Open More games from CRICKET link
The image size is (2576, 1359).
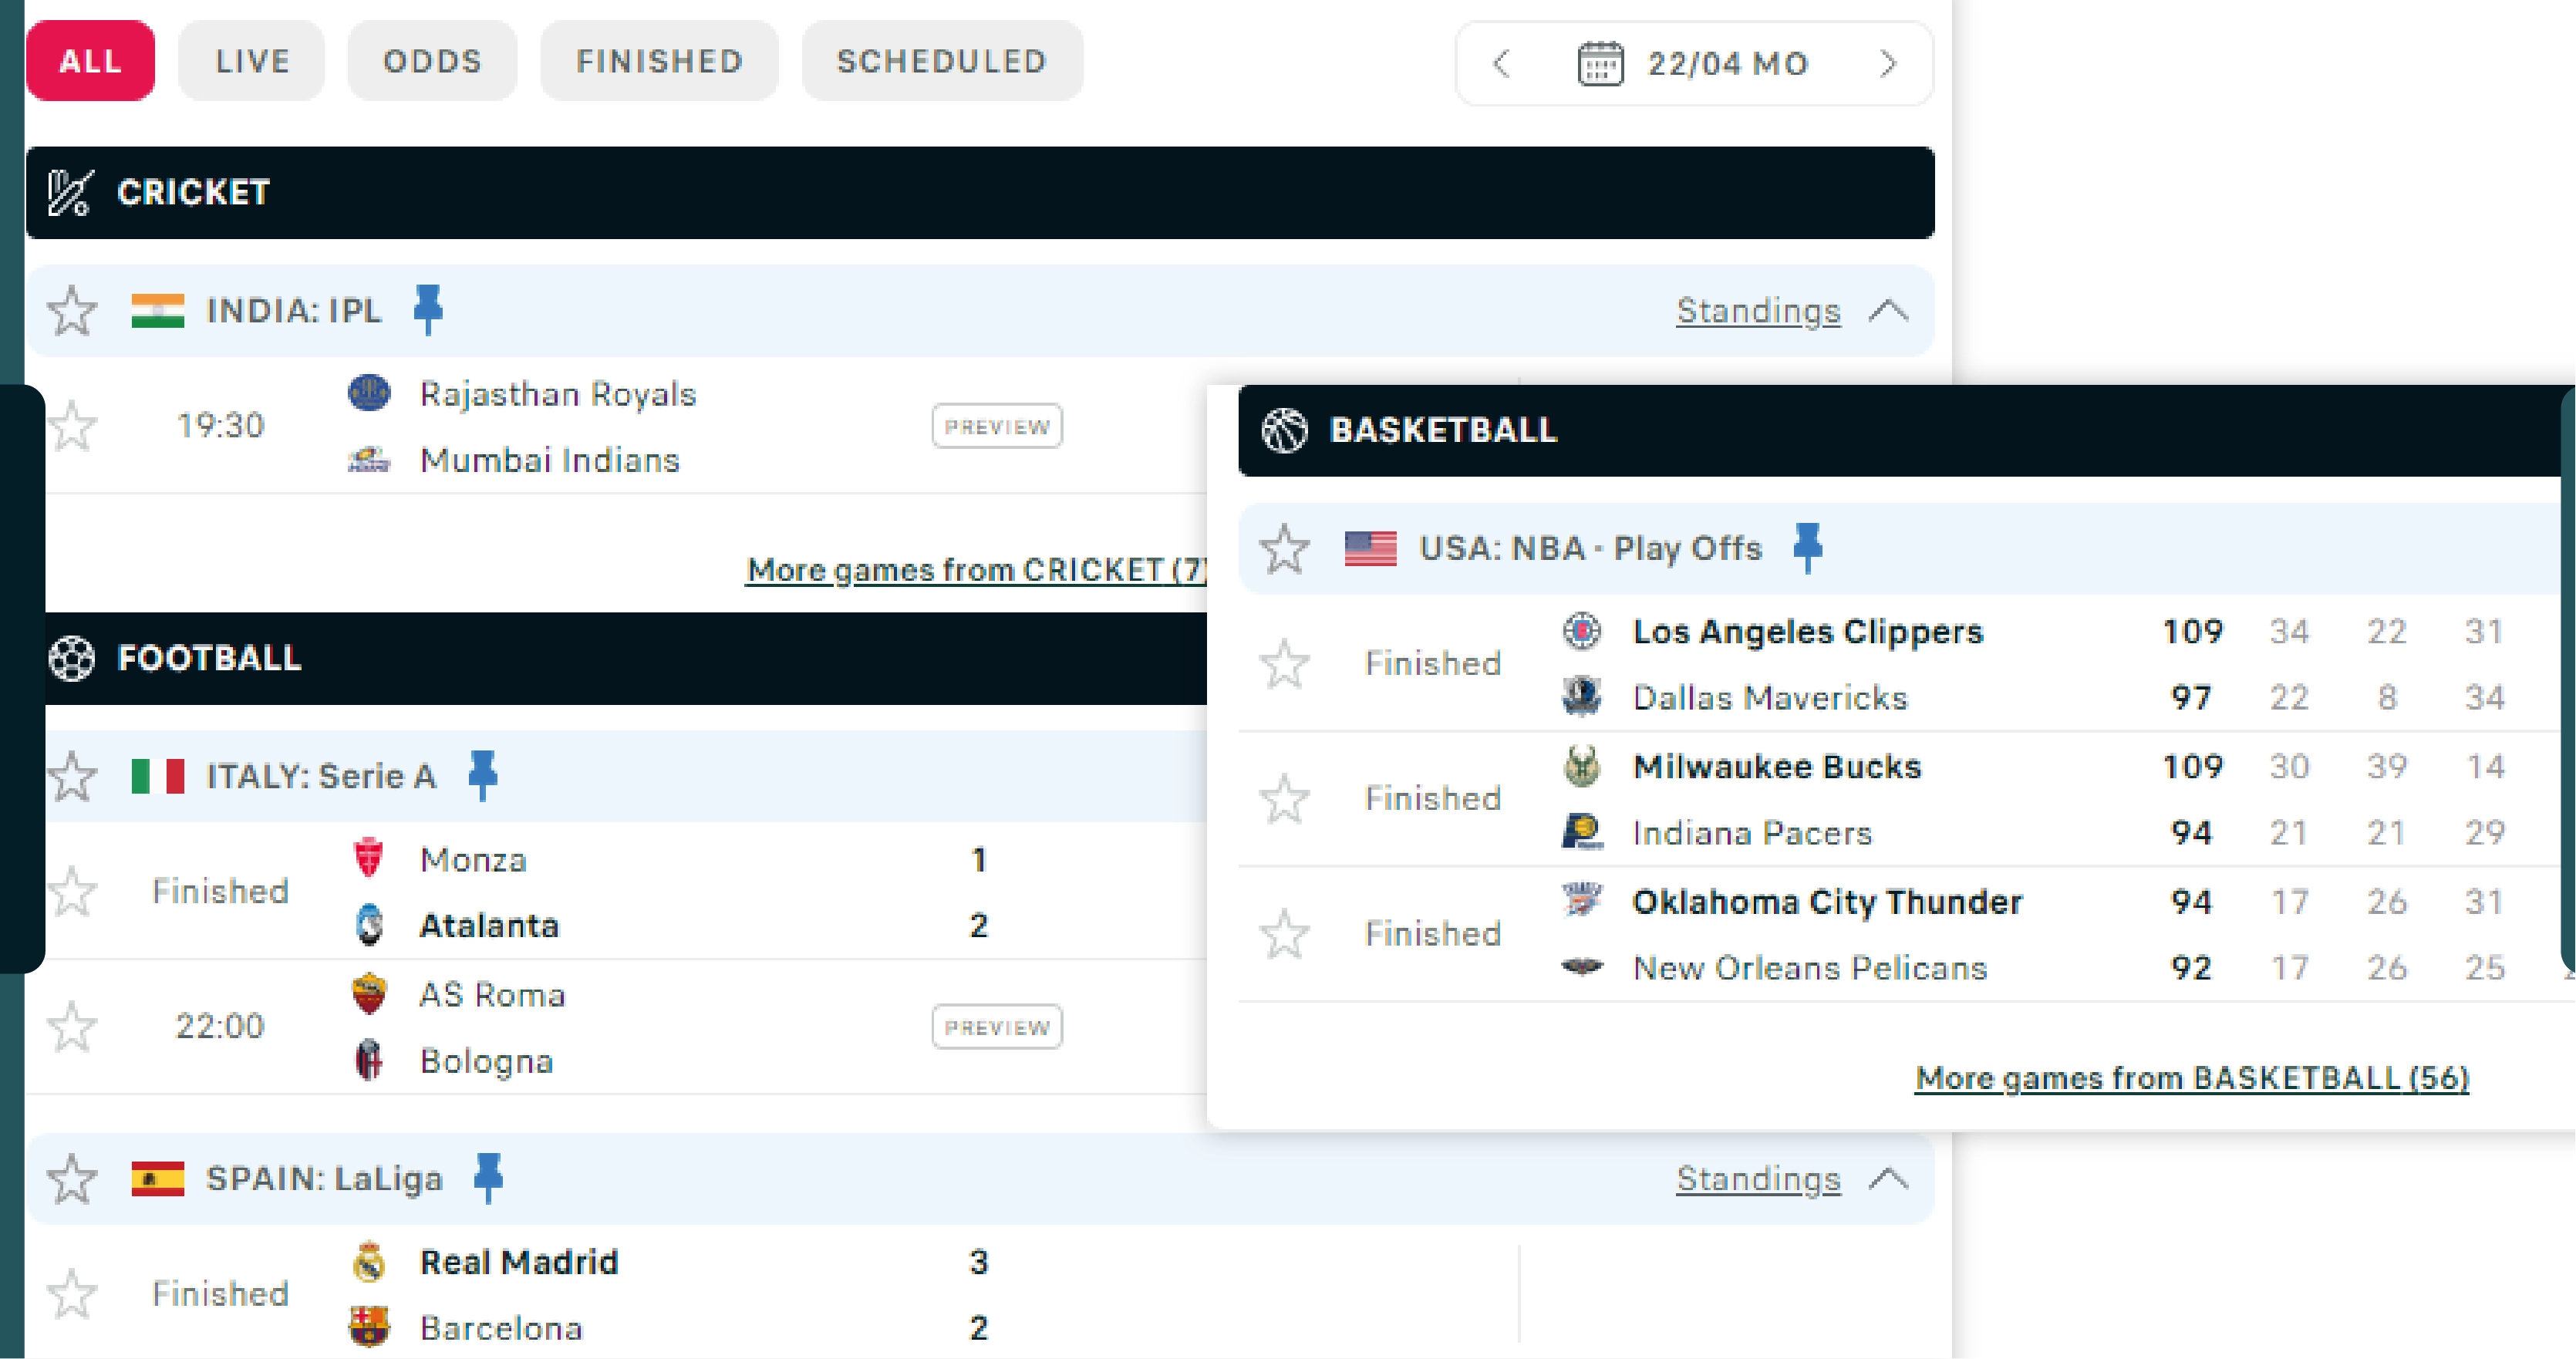click(x=977, y=570)
